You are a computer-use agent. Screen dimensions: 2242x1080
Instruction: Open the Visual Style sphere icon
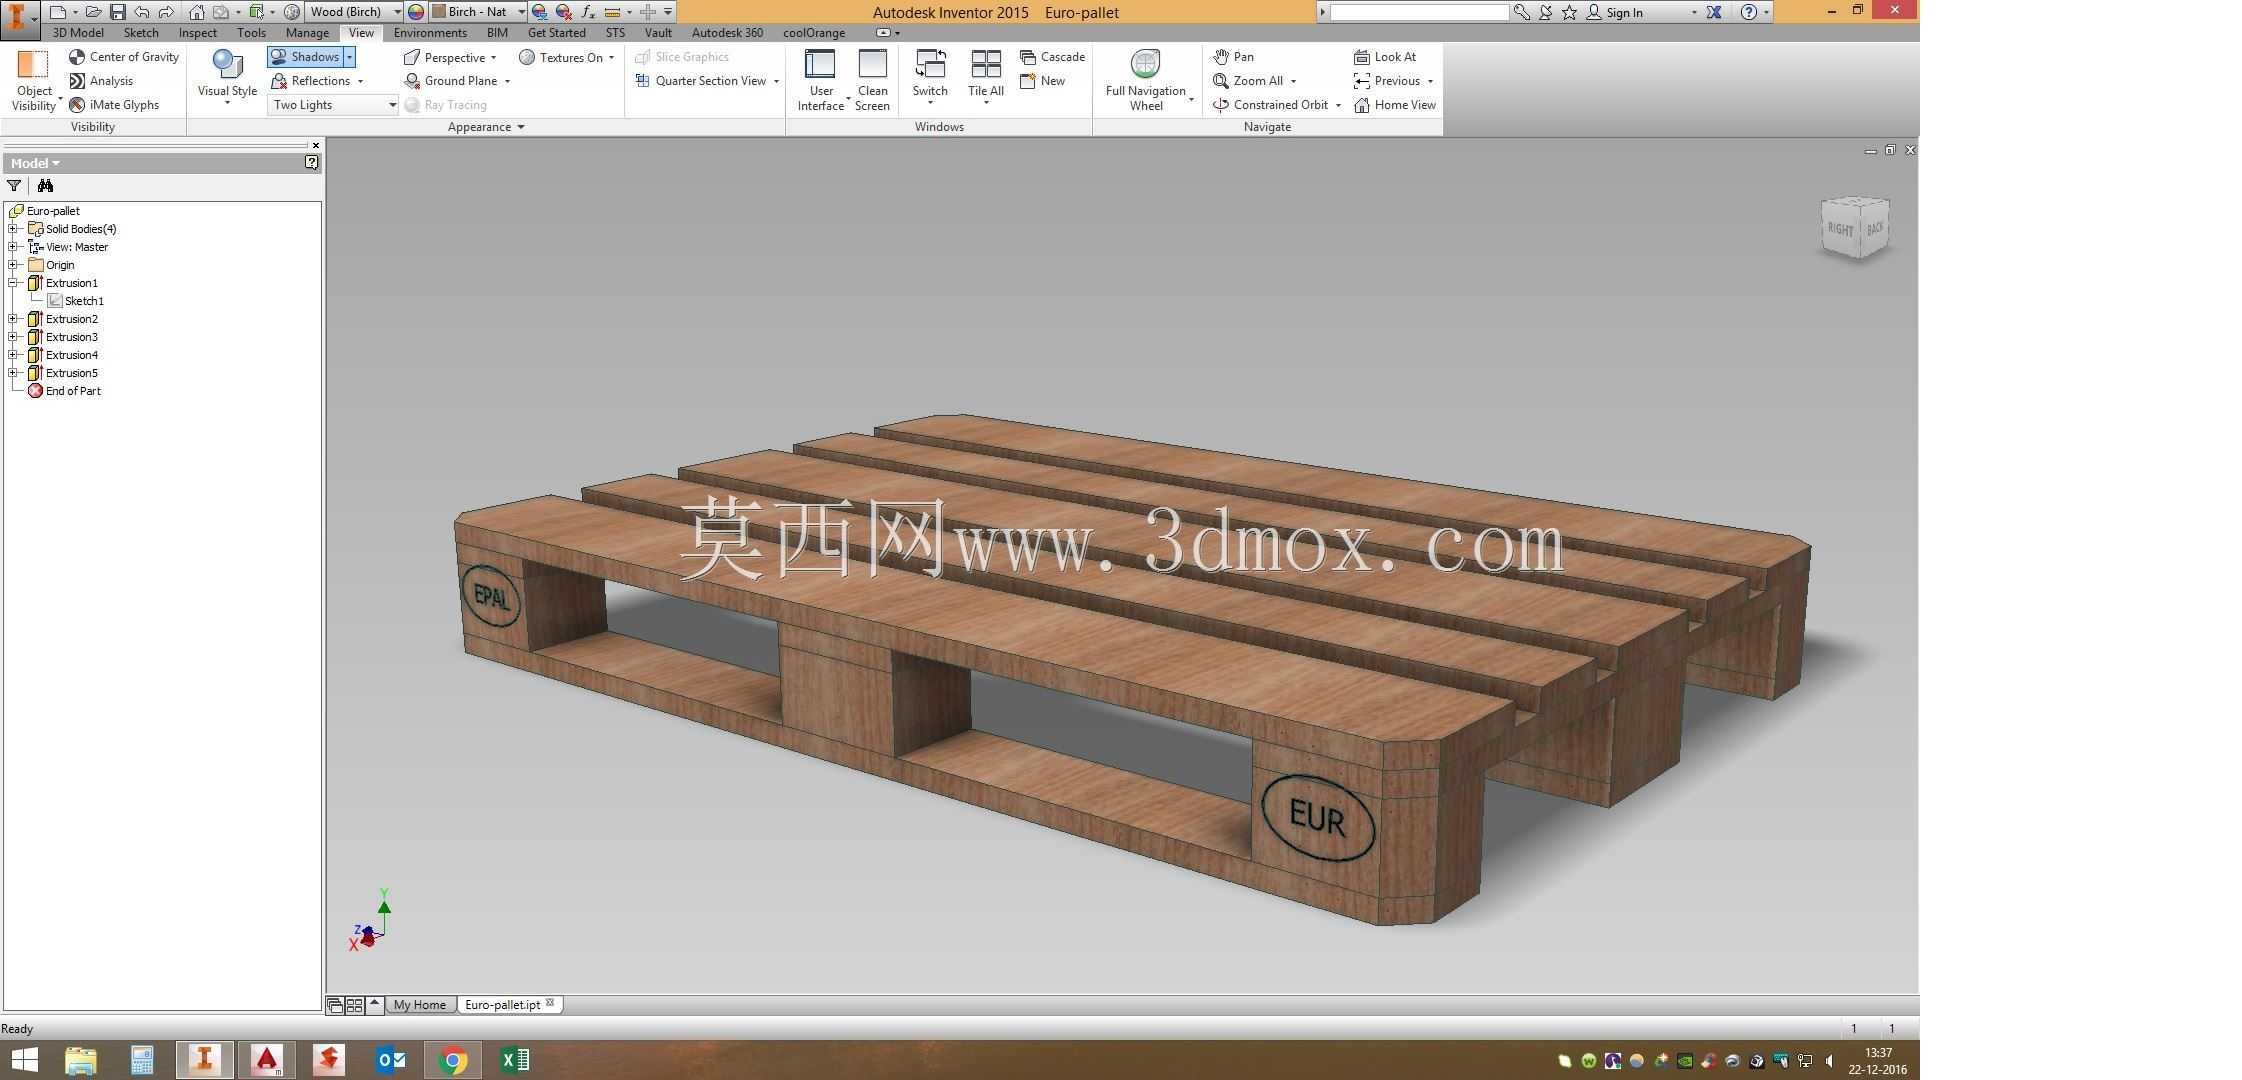coord(228,64)
